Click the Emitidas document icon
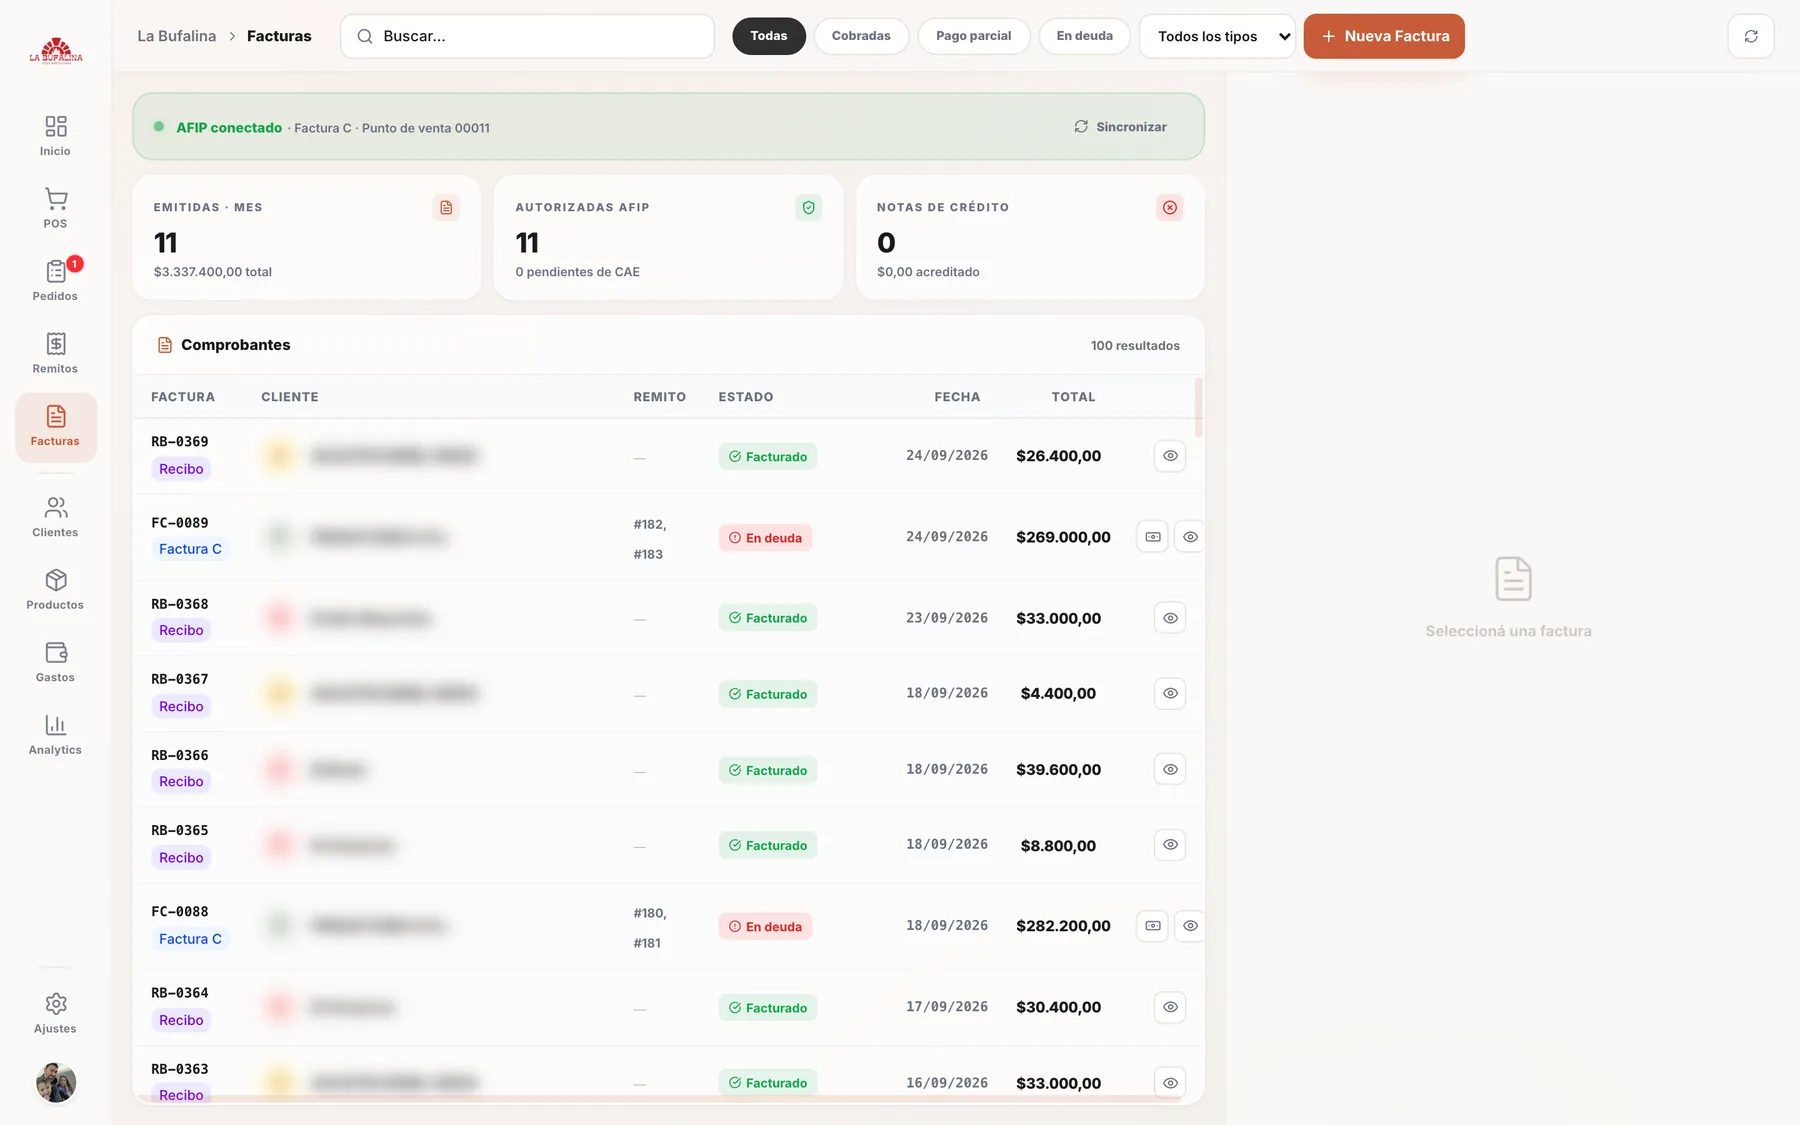The height and width of the screenshot is (1125, 1800). click(446, 207)
